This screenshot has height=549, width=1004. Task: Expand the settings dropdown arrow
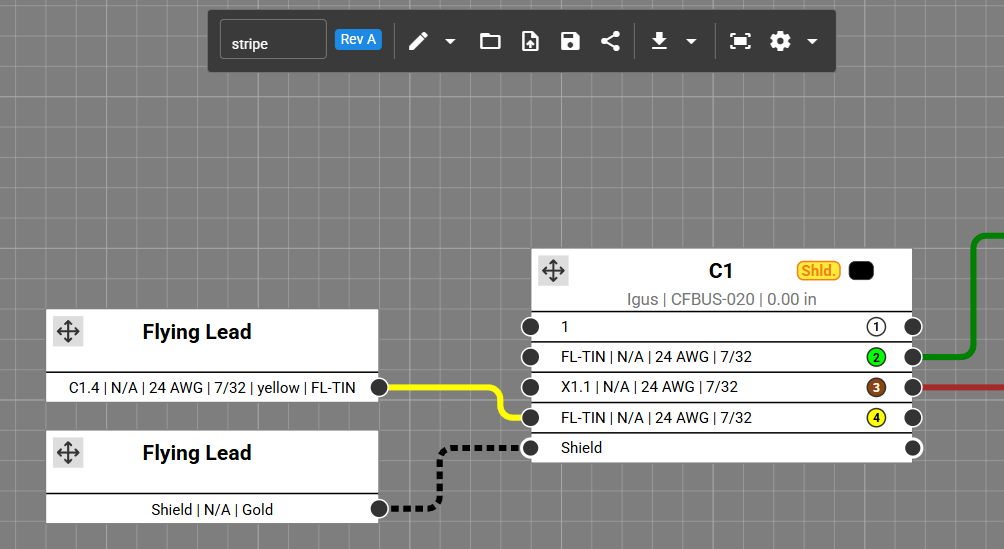[812, 41]
